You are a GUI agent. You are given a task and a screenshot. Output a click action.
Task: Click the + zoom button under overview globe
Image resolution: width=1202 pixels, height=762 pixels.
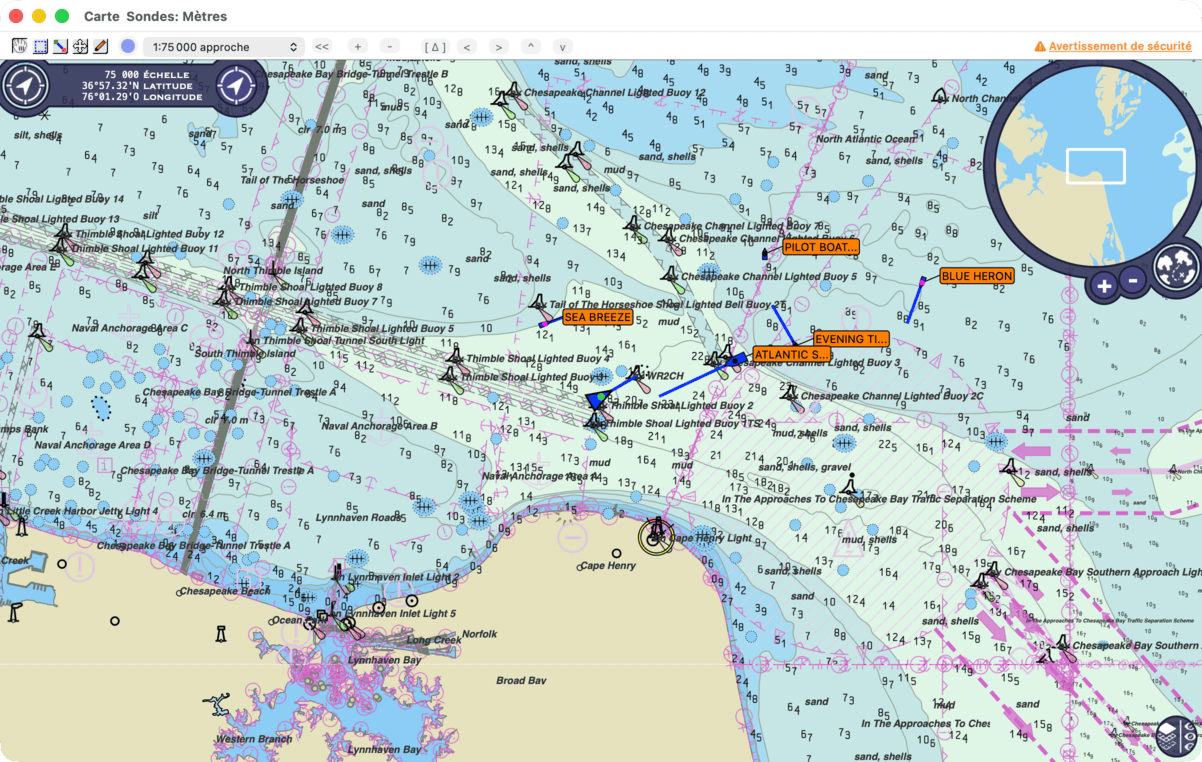click(x=1103, y=286)
